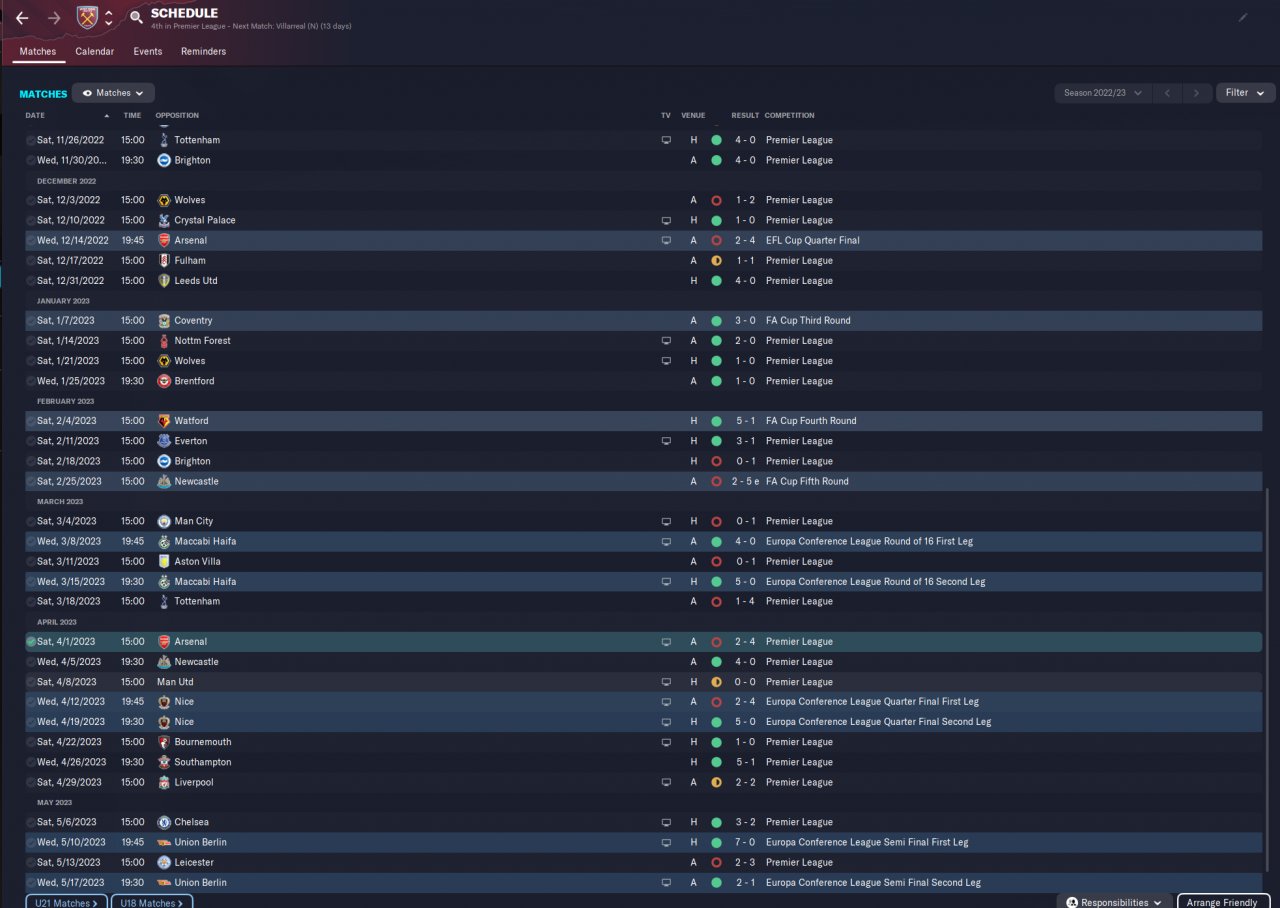
Task: Open the West Ham club badge
Action: pos(87,17)
